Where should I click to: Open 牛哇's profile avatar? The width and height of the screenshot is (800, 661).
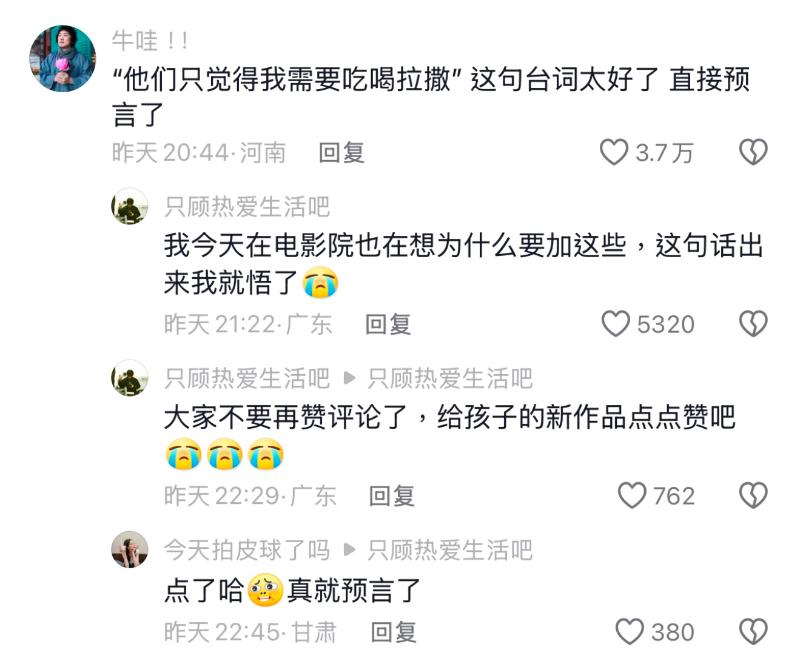tap(62, 58)
